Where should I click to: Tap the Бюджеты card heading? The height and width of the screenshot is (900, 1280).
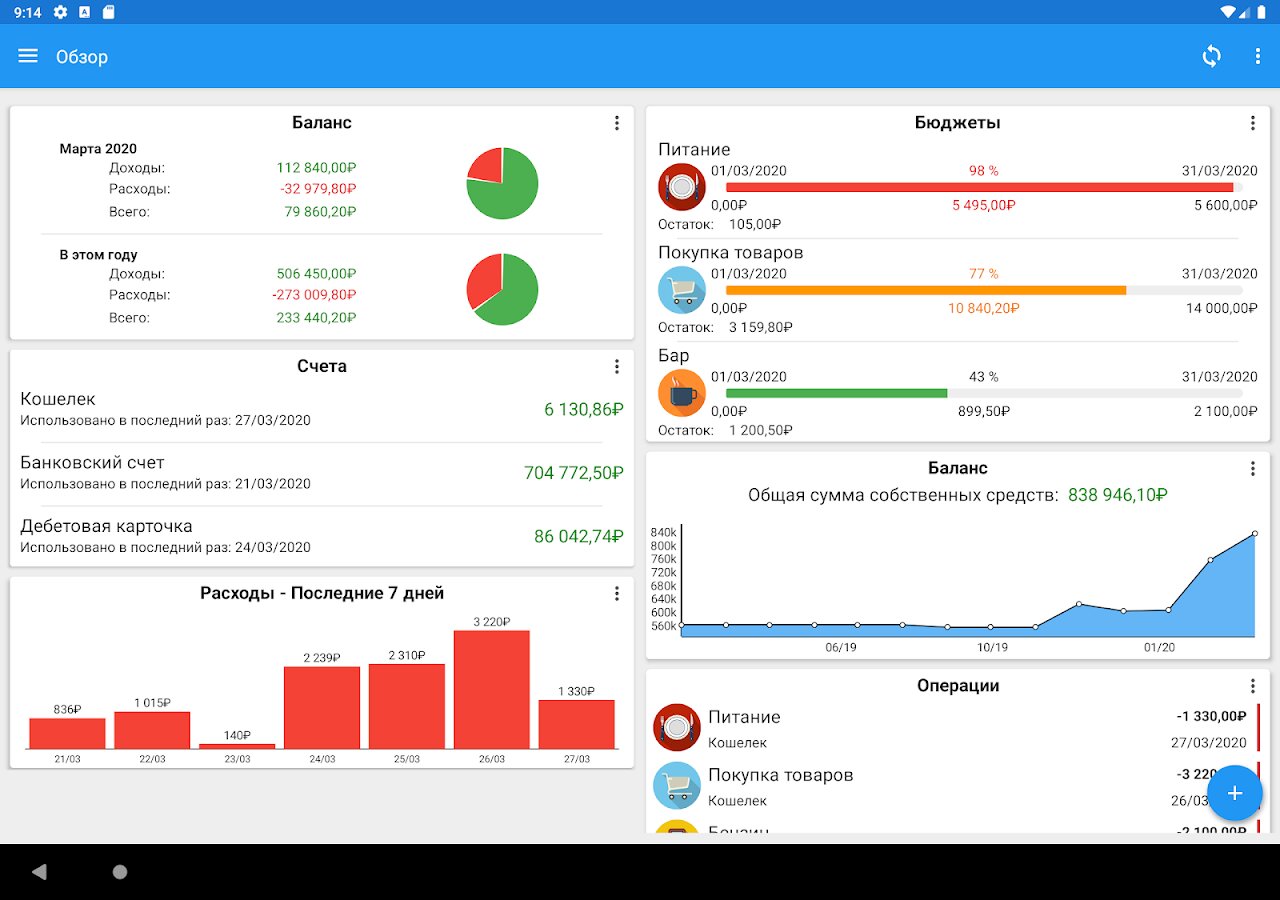957,123
